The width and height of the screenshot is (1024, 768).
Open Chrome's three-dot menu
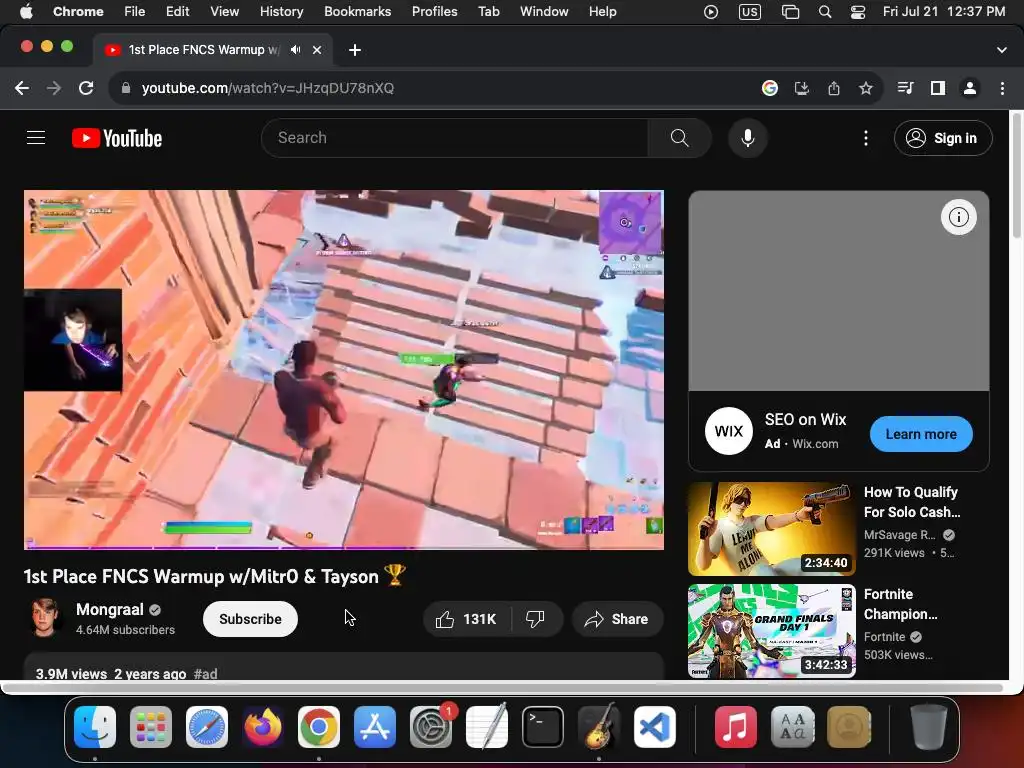click(1002, 88)
